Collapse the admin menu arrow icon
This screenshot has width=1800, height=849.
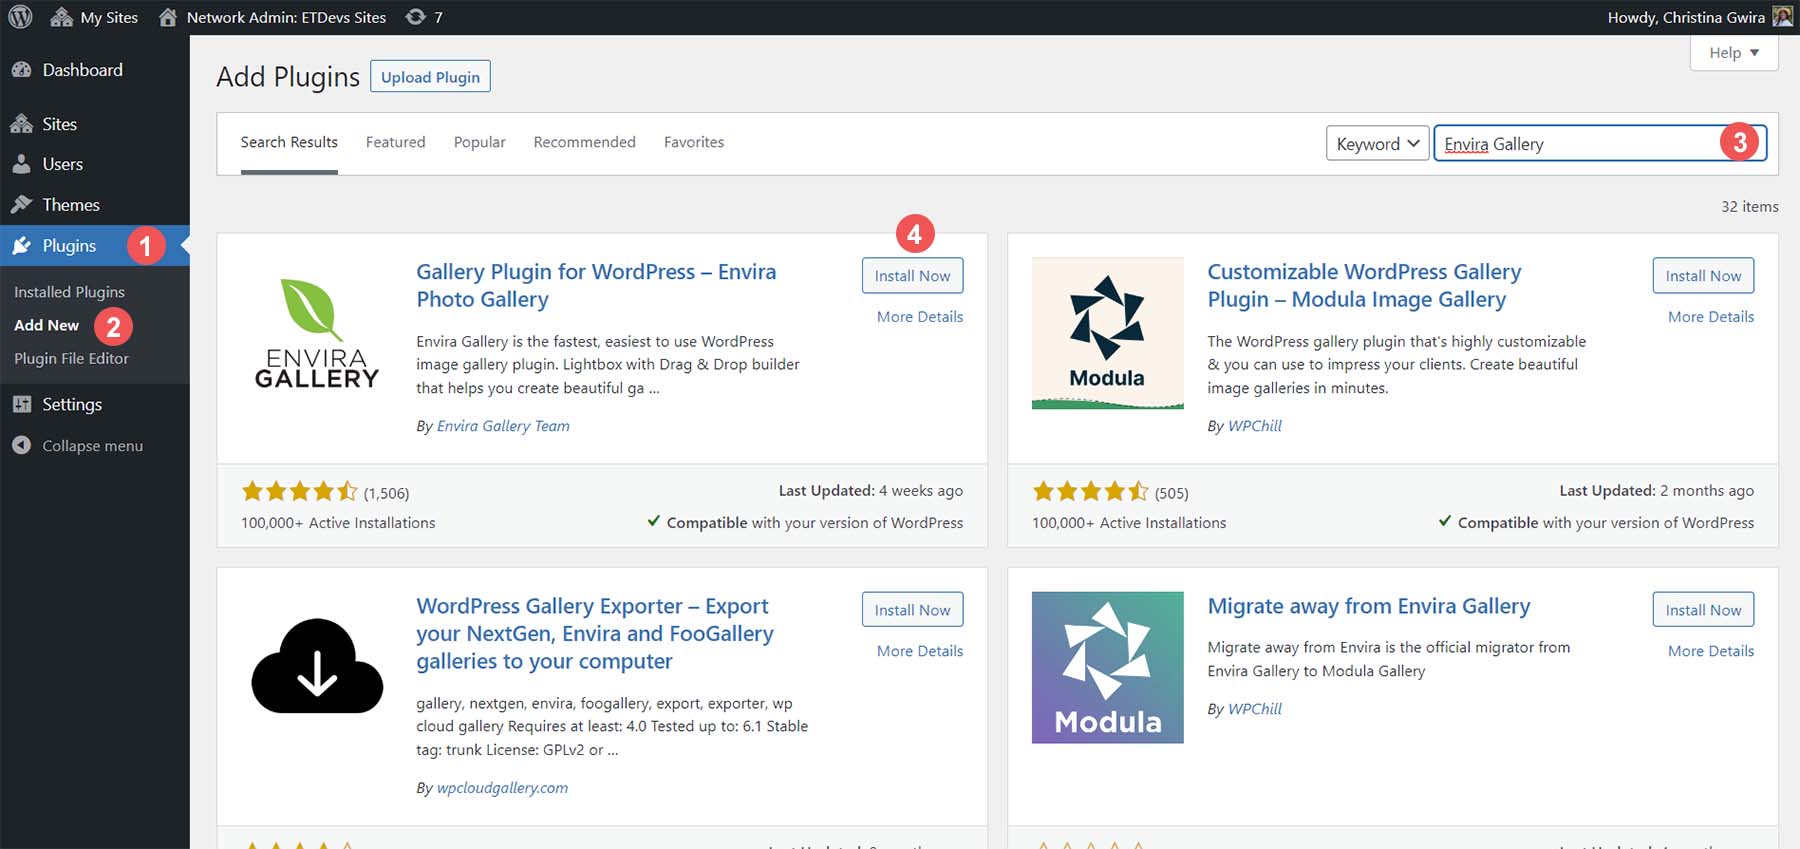[x=21, y=446]
